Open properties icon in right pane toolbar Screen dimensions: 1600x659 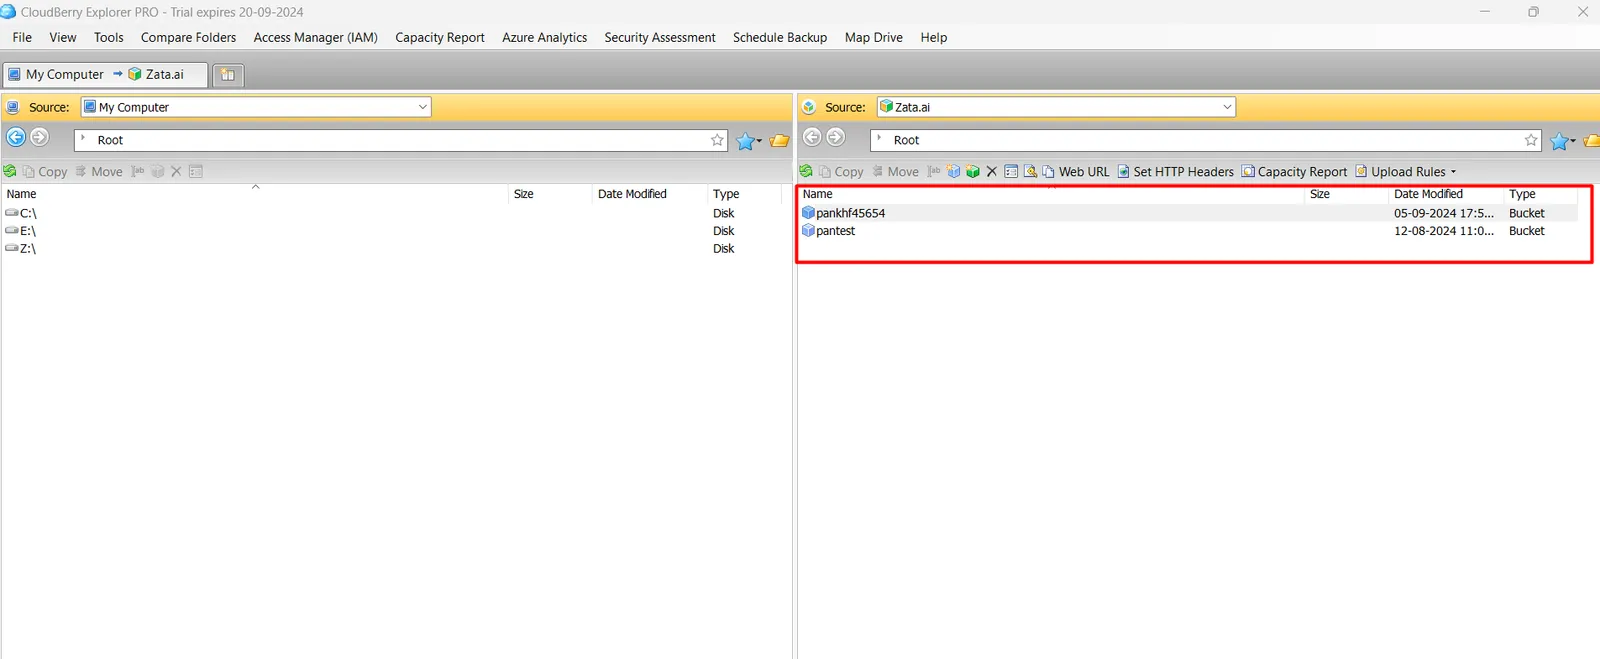[x=1011, y=172]
